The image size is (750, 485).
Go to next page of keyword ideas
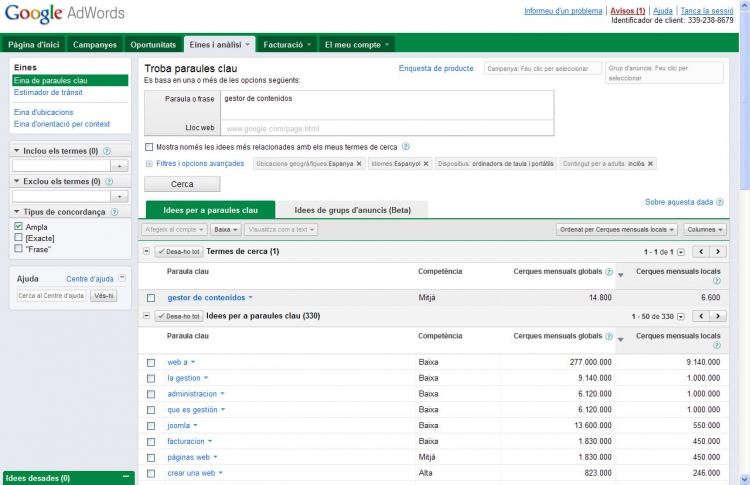point(717,316)
